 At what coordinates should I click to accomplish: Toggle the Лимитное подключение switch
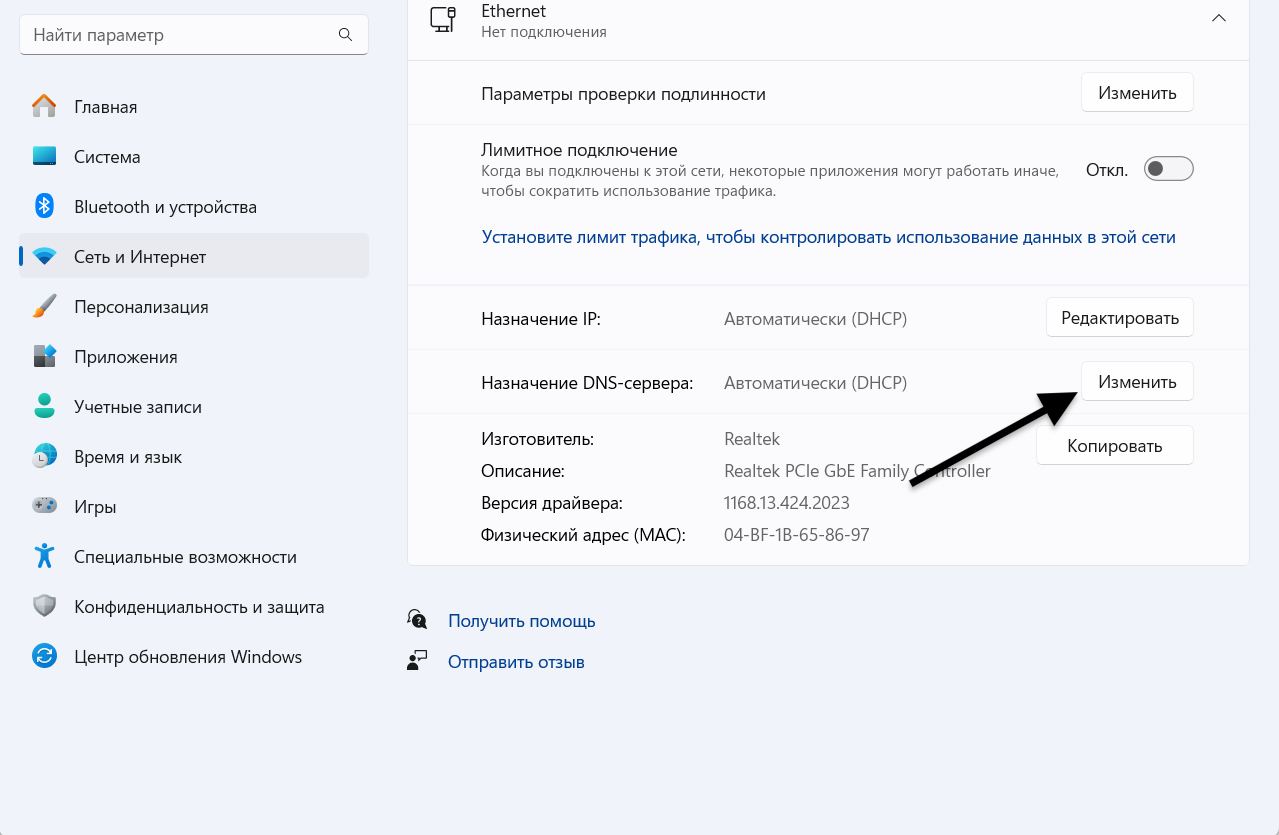coord(1168,169)
